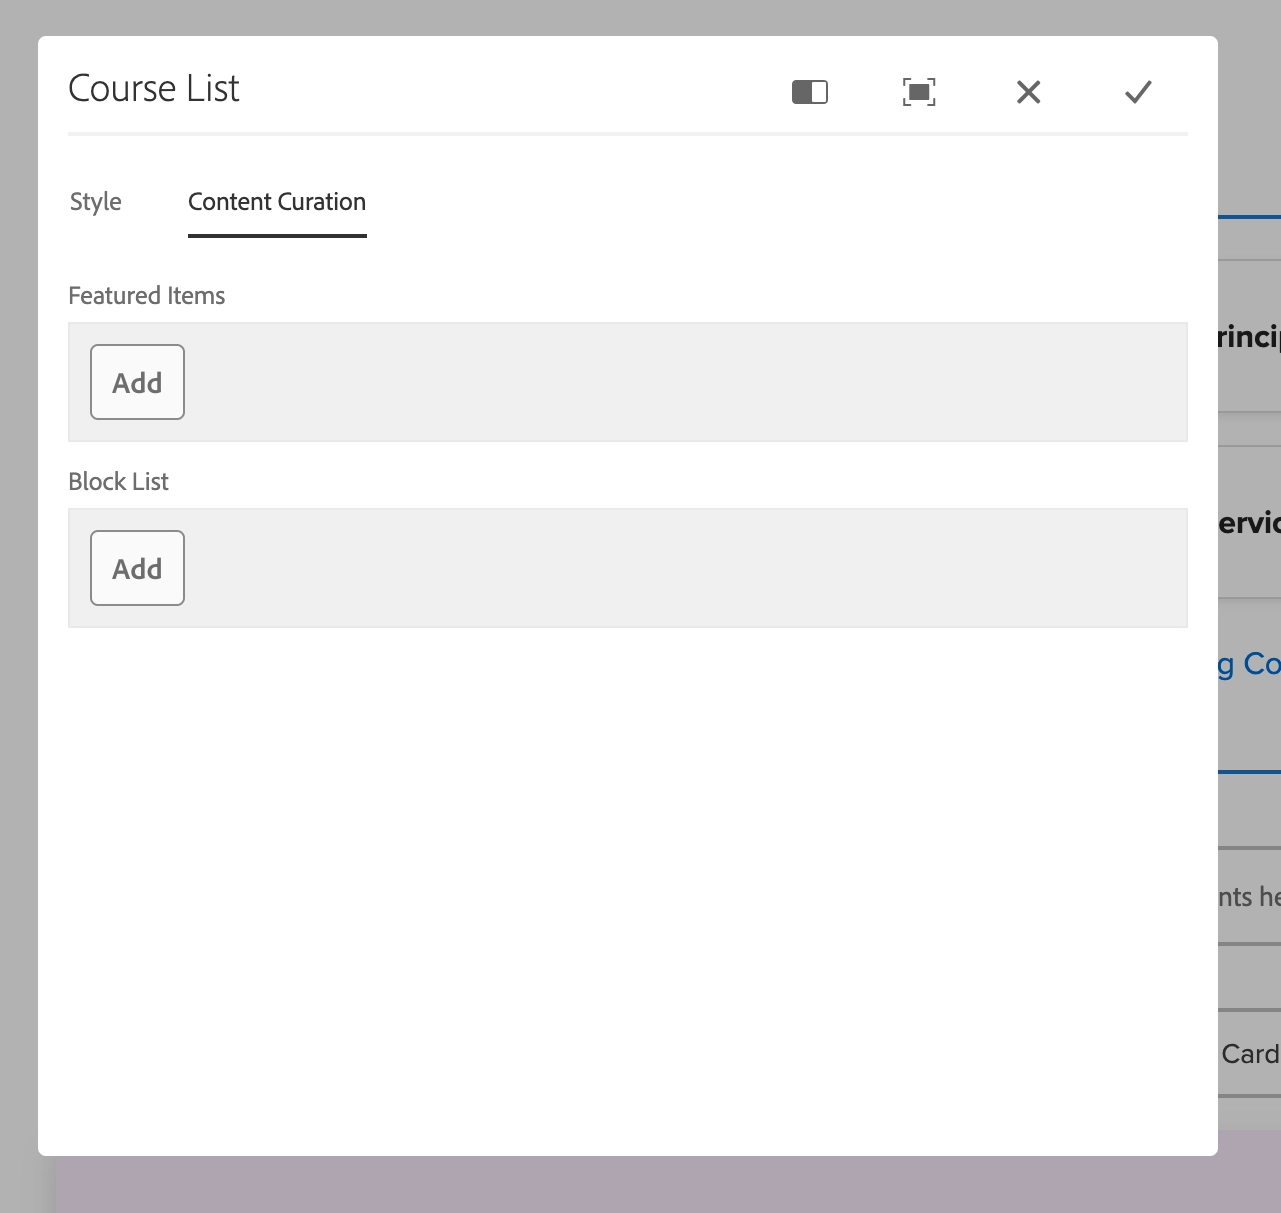Click the gray Featured Items multifield area
1281x1213 pixels.
pyautogui.click(x=680, y=382)
